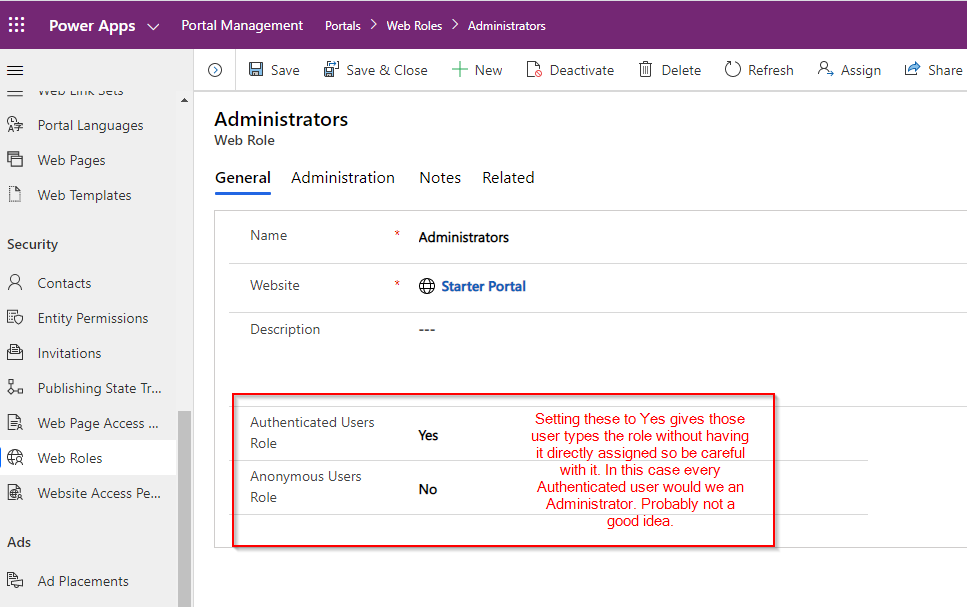Switch to the Notes tab

(440, 178)
